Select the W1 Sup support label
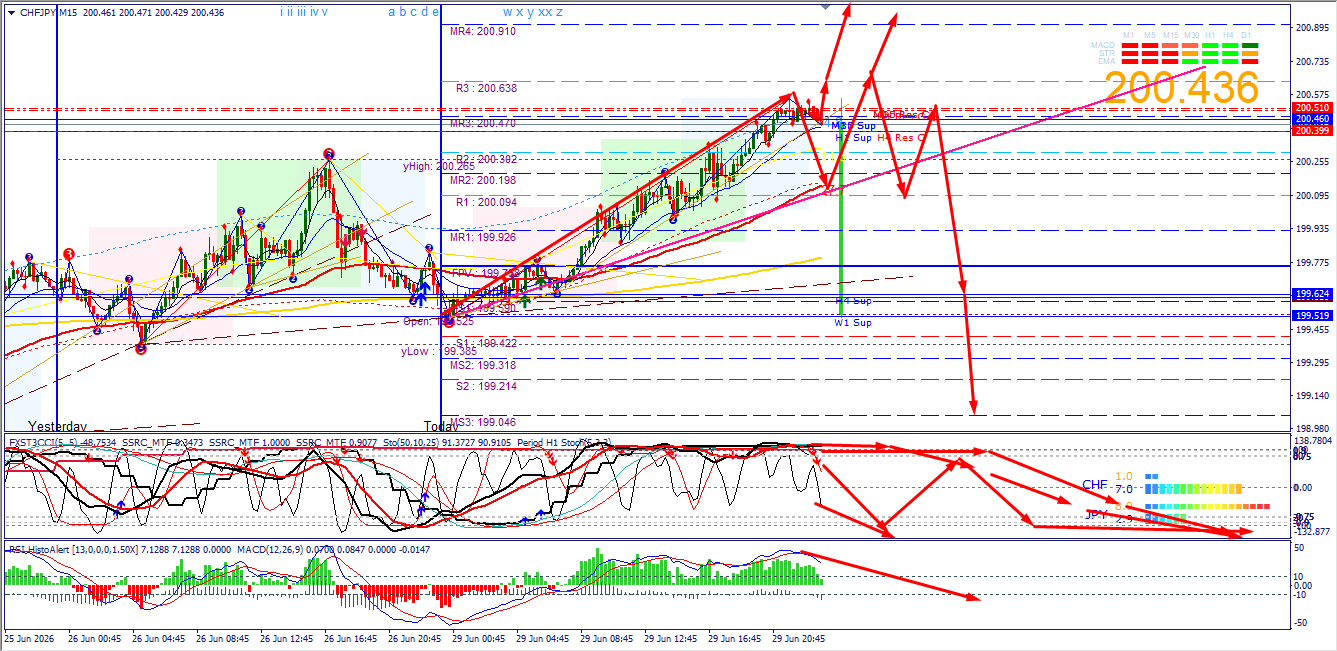This screenshot has width=1337, height=651. click(853, 323)
